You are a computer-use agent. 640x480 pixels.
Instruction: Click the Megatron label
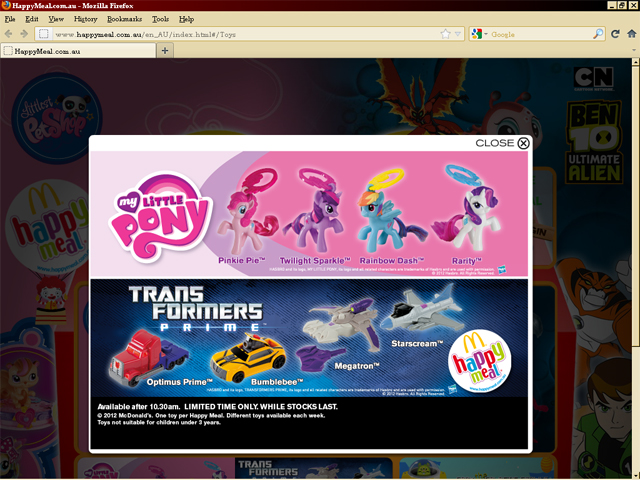tap(357, 366)
